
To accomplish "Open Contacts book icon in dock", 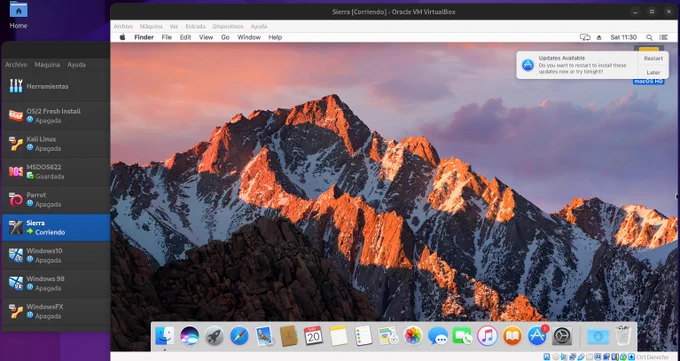I will point(288,336).
